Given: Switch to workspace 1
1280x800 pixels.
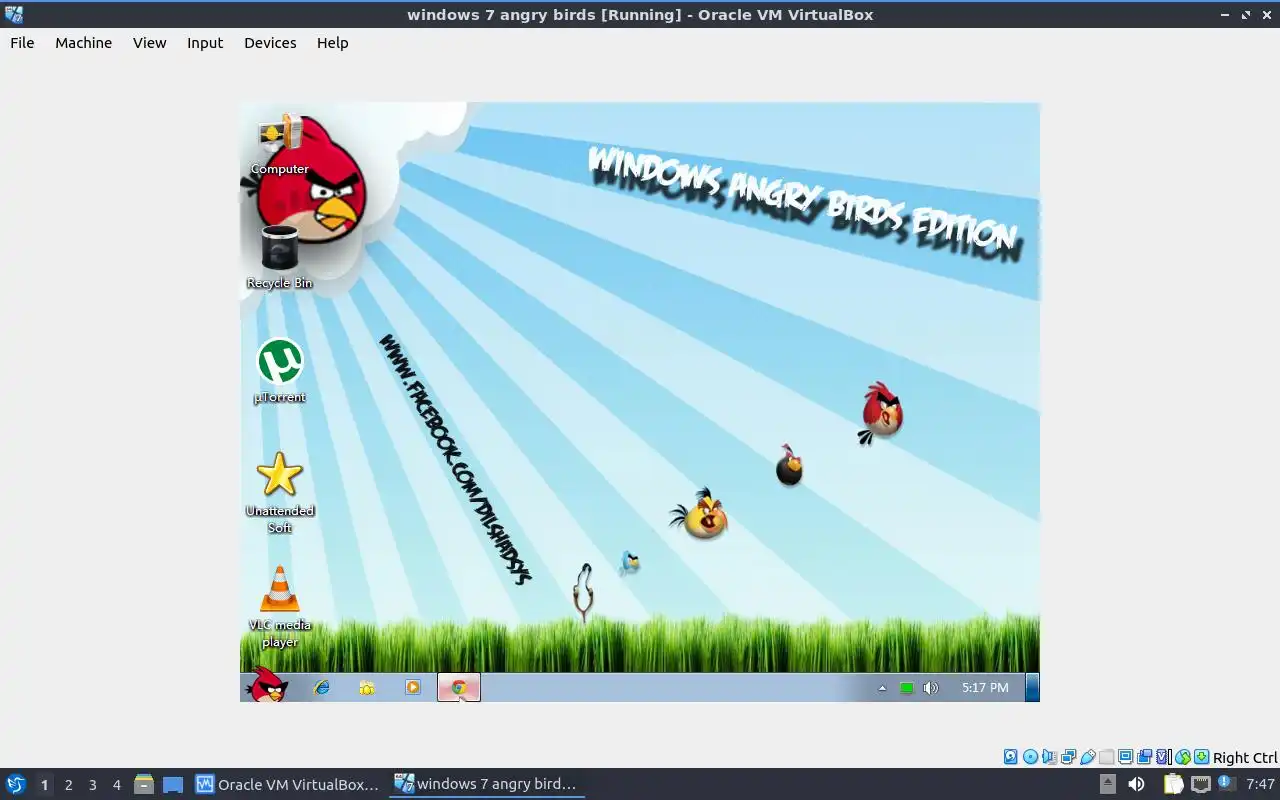Looking at the screenshot, I should pos(44,785).
